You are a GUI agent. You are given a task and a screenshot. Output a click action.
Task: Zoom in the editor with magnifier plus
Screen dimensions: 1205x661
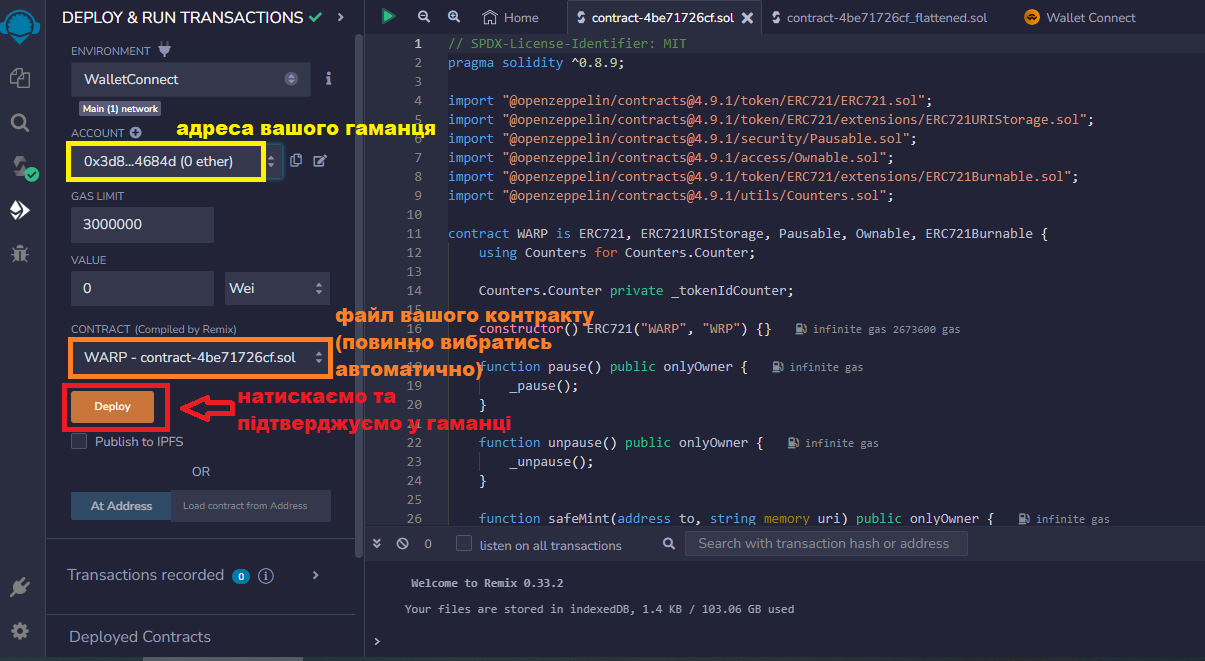point(454,17)
